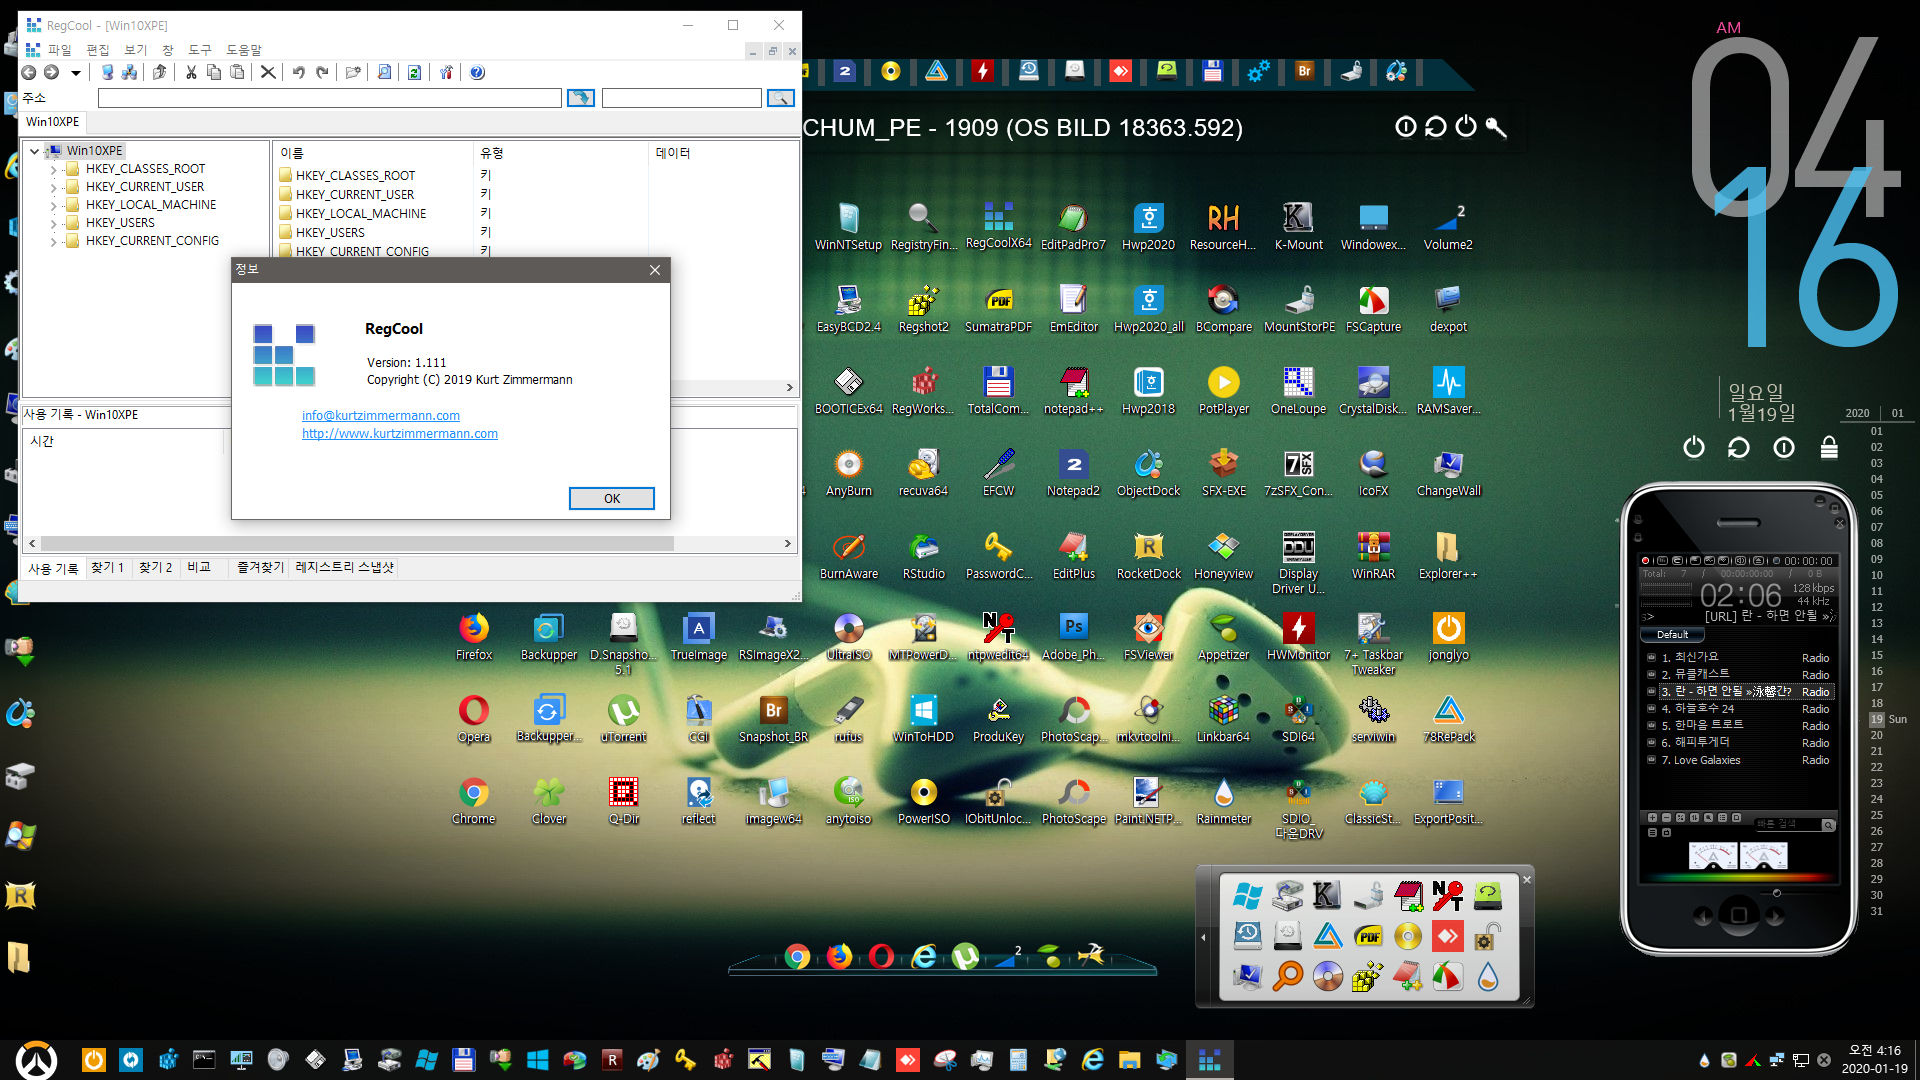Open the uTorrent desktop shortcut
Image resolution: width=1920 pixels, height=1080 pixels.
click(623, 718)
